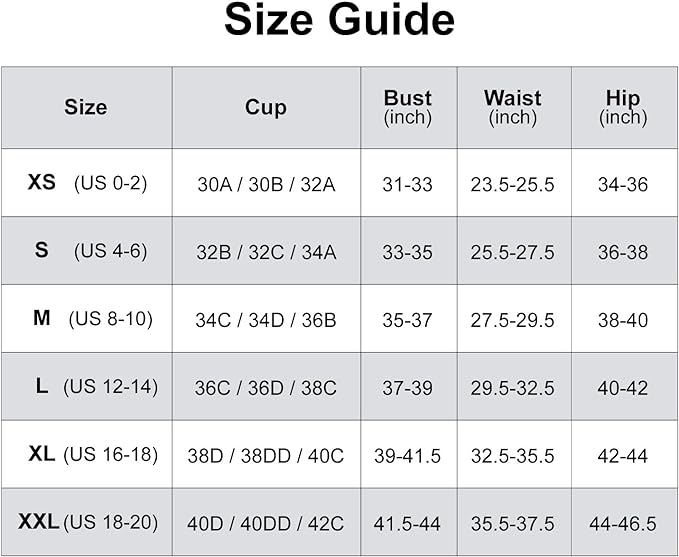Select the XL (US 16-18) size cell

pos(87,454)
